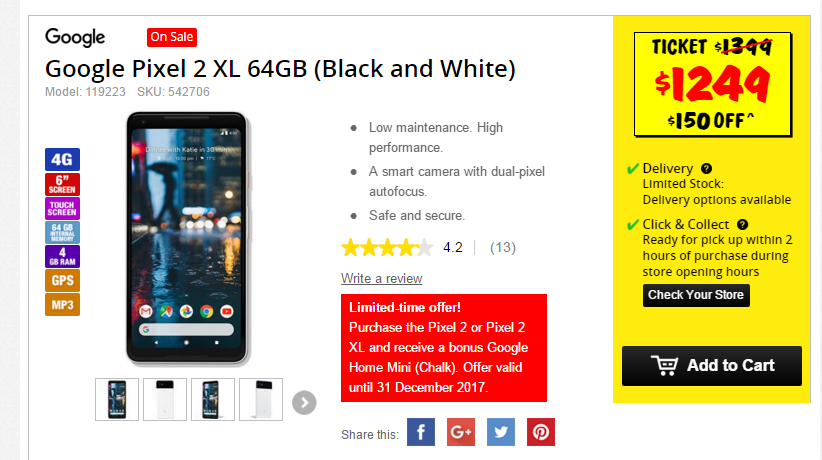Select the fourth white side thumbnail
Screen dimensions: 822x460
pyautogui.click(x=261, y=399)
